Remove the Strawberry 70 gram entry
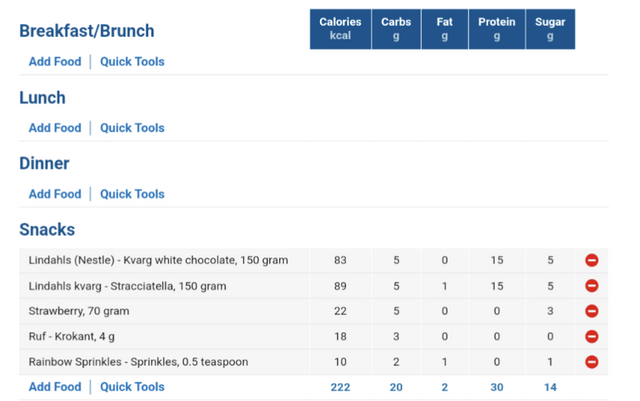The image size is (640, 401). tap(591, 311)
